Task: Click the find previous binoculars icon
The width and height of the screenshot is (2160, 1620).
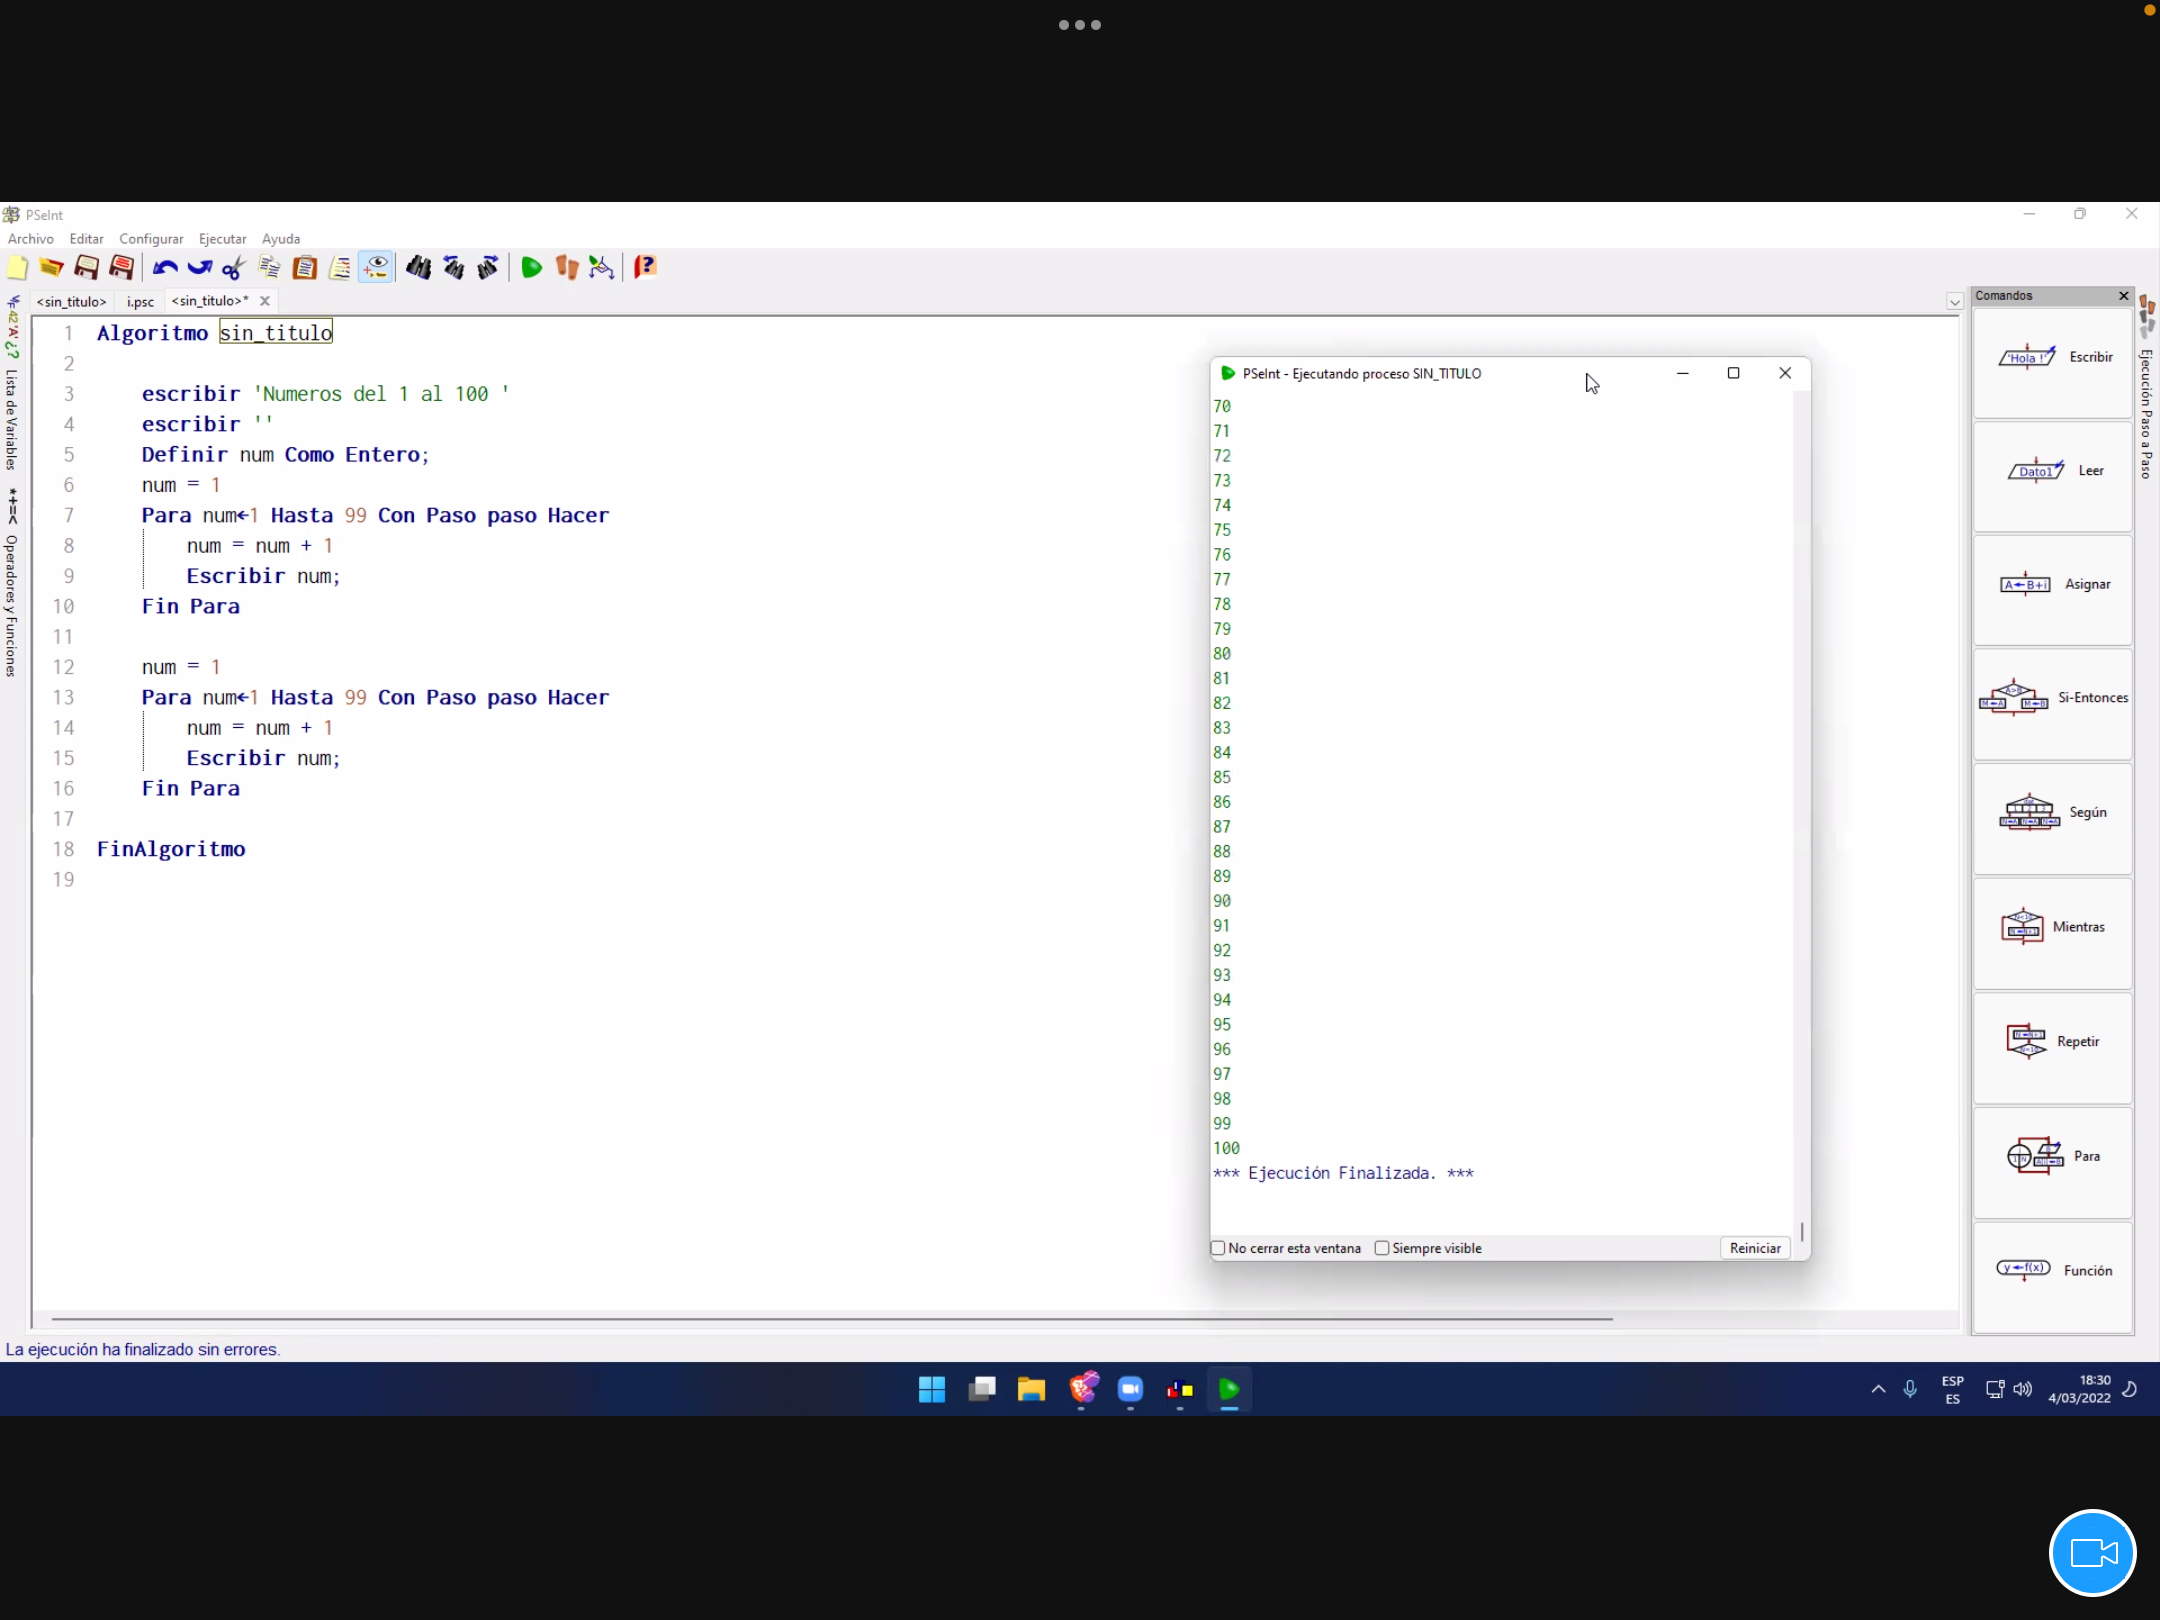Action: click(453, 267)
